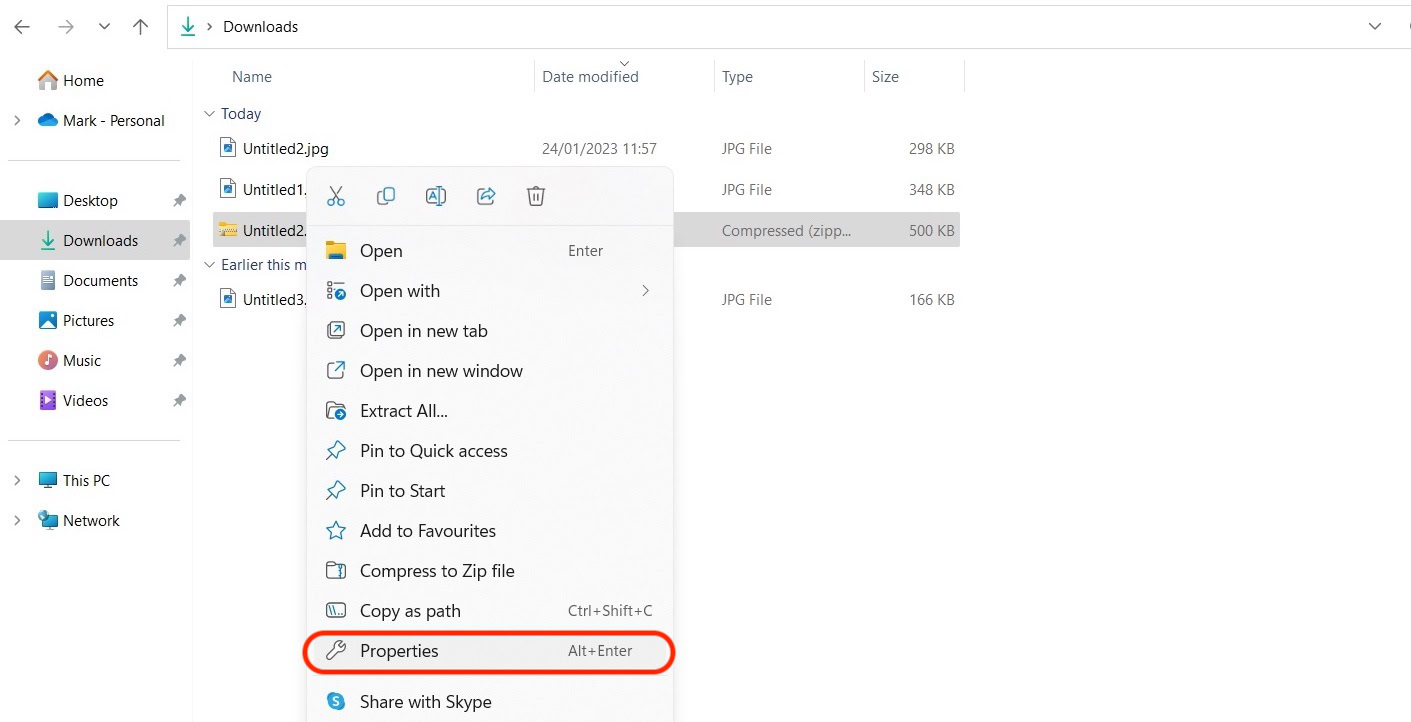Image resolution: width=1411 pixels, height=722 pixels.
Task: Click the Rename icon in context menu
Action: coord(436,196)
